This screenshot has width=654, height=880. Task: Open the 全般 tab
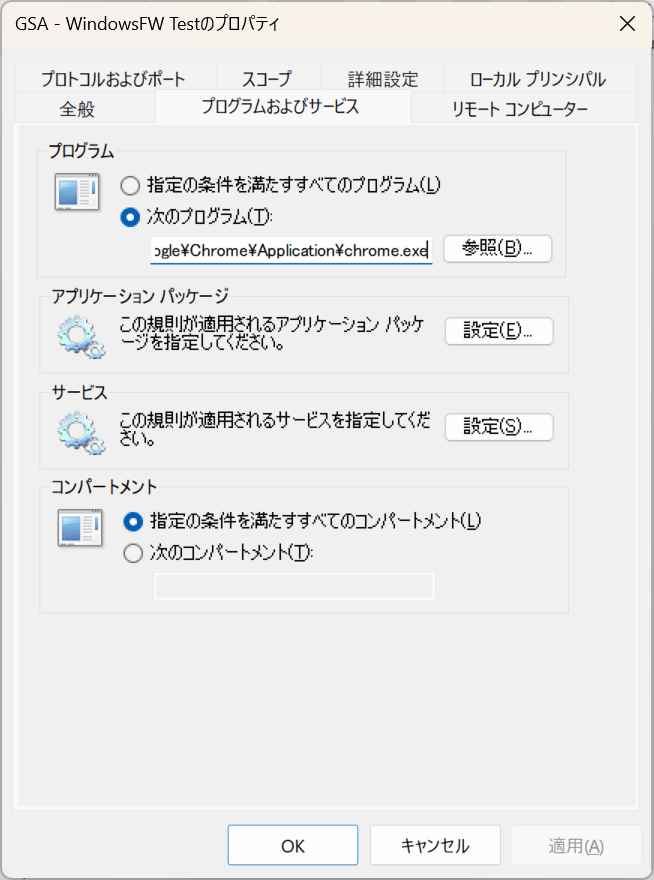[85, 108]
